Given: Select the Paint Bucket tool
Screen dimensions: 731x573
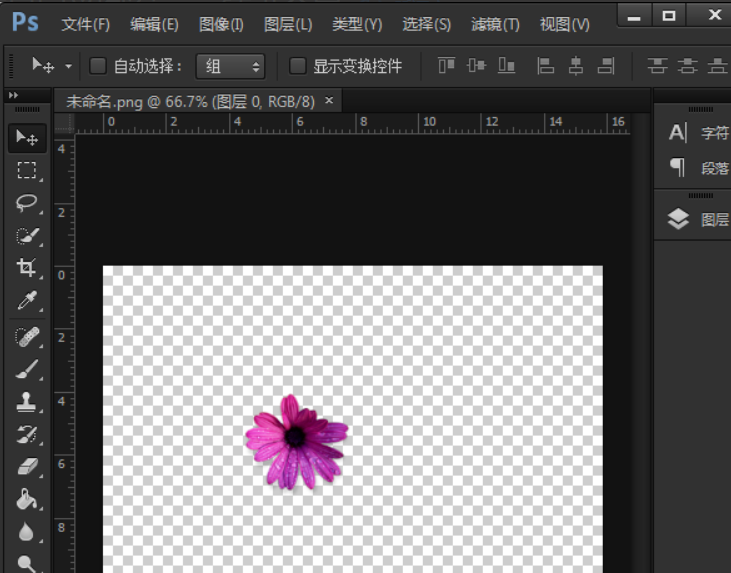Looking at the screenshot, I should coord(27,499).
